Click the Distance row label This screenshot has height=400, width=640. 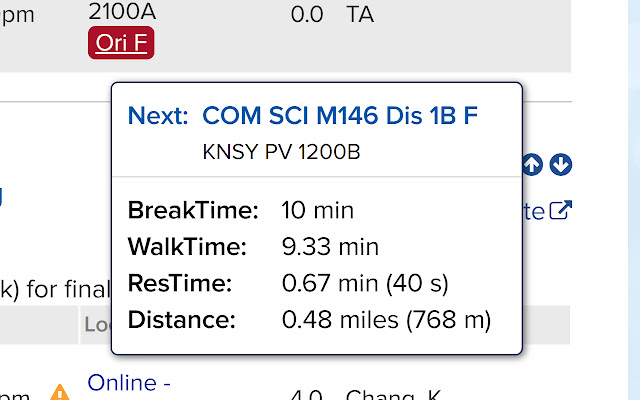coord(182,321)
